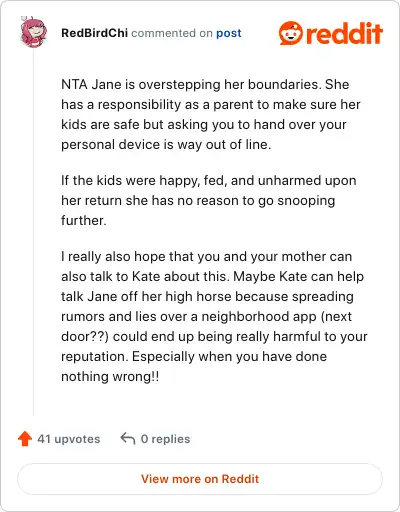400x512 pixels.
Task: Click the View more on Reddit button
Action: (x=200, y=479)
